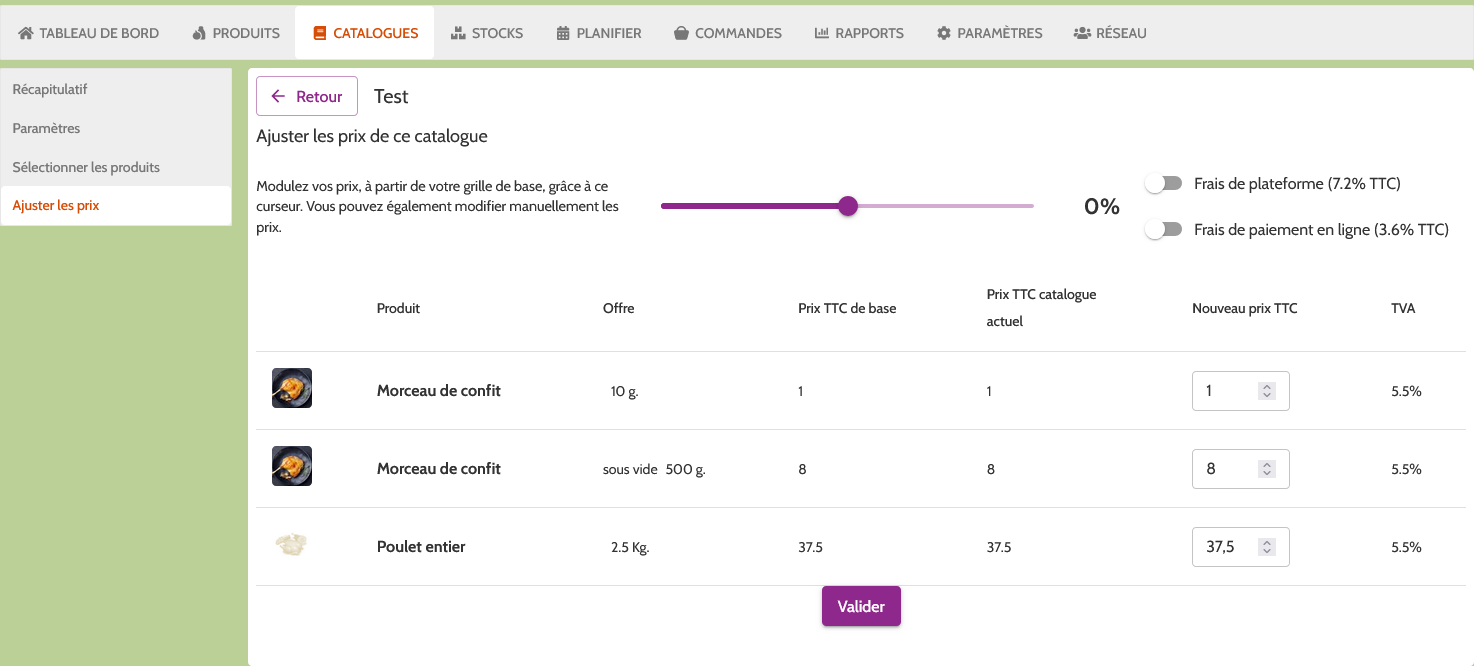Image resolution: width=1474 pixels, height=666 pixels.
Task: Click the Planifier calendar icon
Action: [563, 33]
